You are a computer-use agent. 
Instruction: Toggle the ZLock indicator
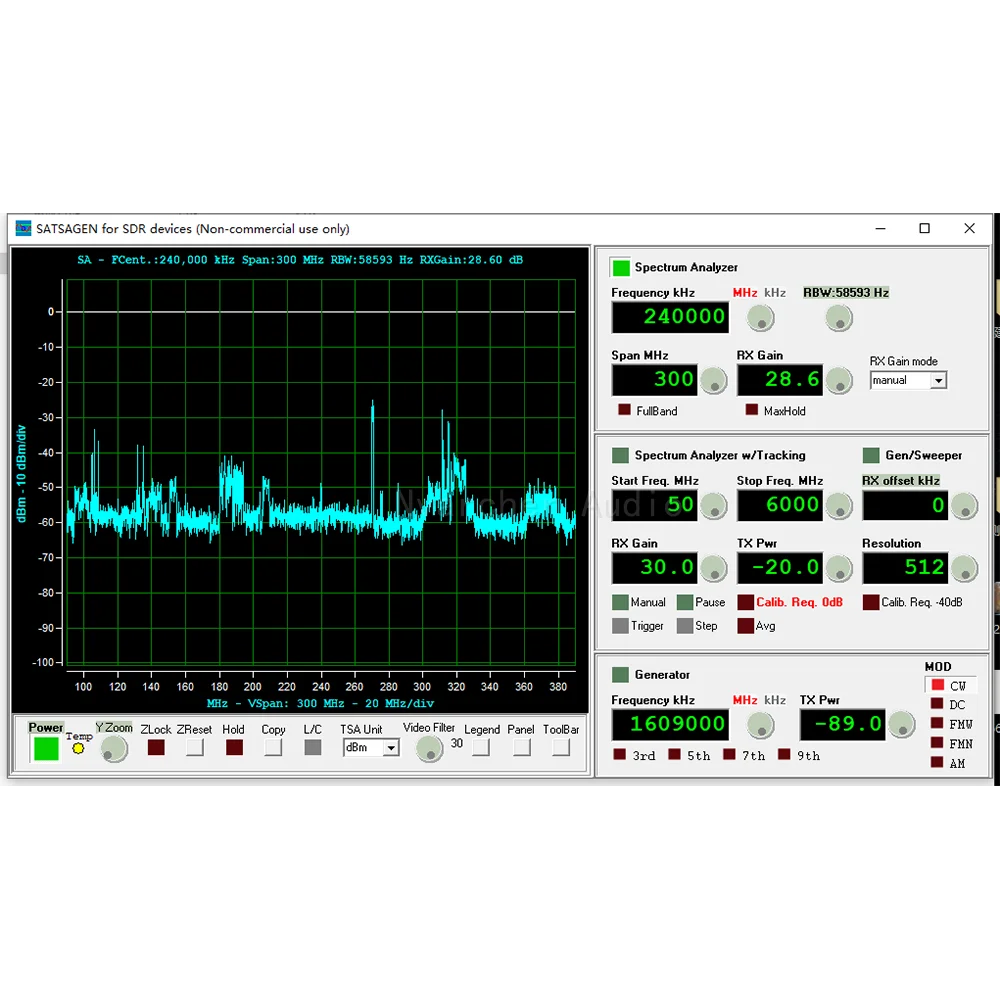tap(156, 747)
